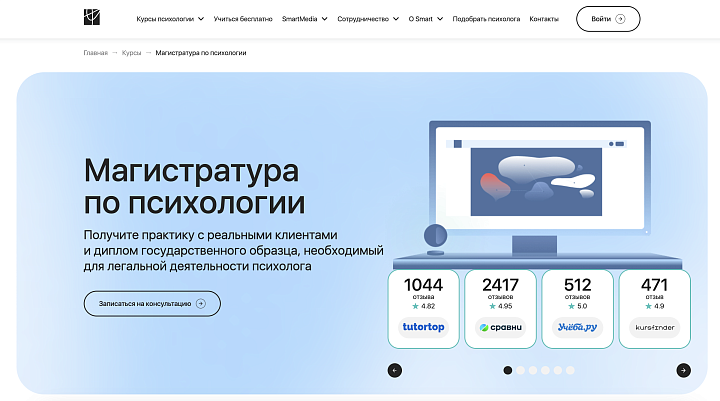This screenshot has width=720, height=401.
Task: Open the Учёба.ру reviews logo
Action: (x=577, y=327)
